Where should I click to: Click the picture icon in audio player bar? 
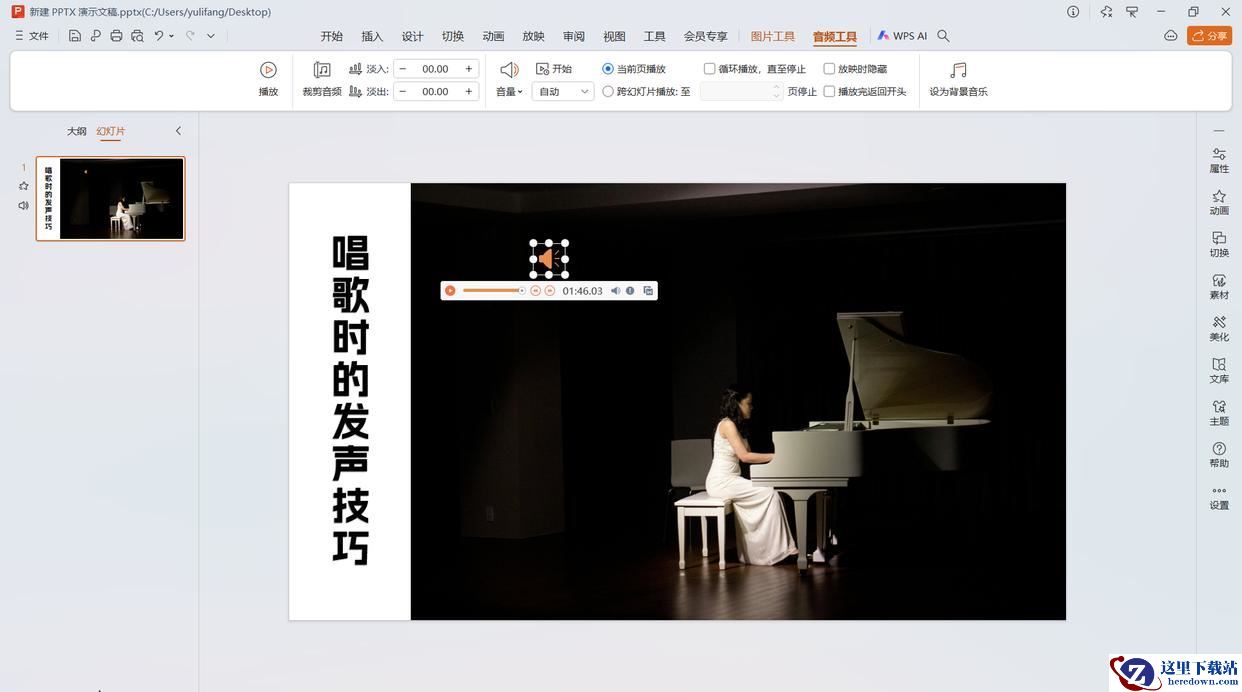tap(648, 291)
